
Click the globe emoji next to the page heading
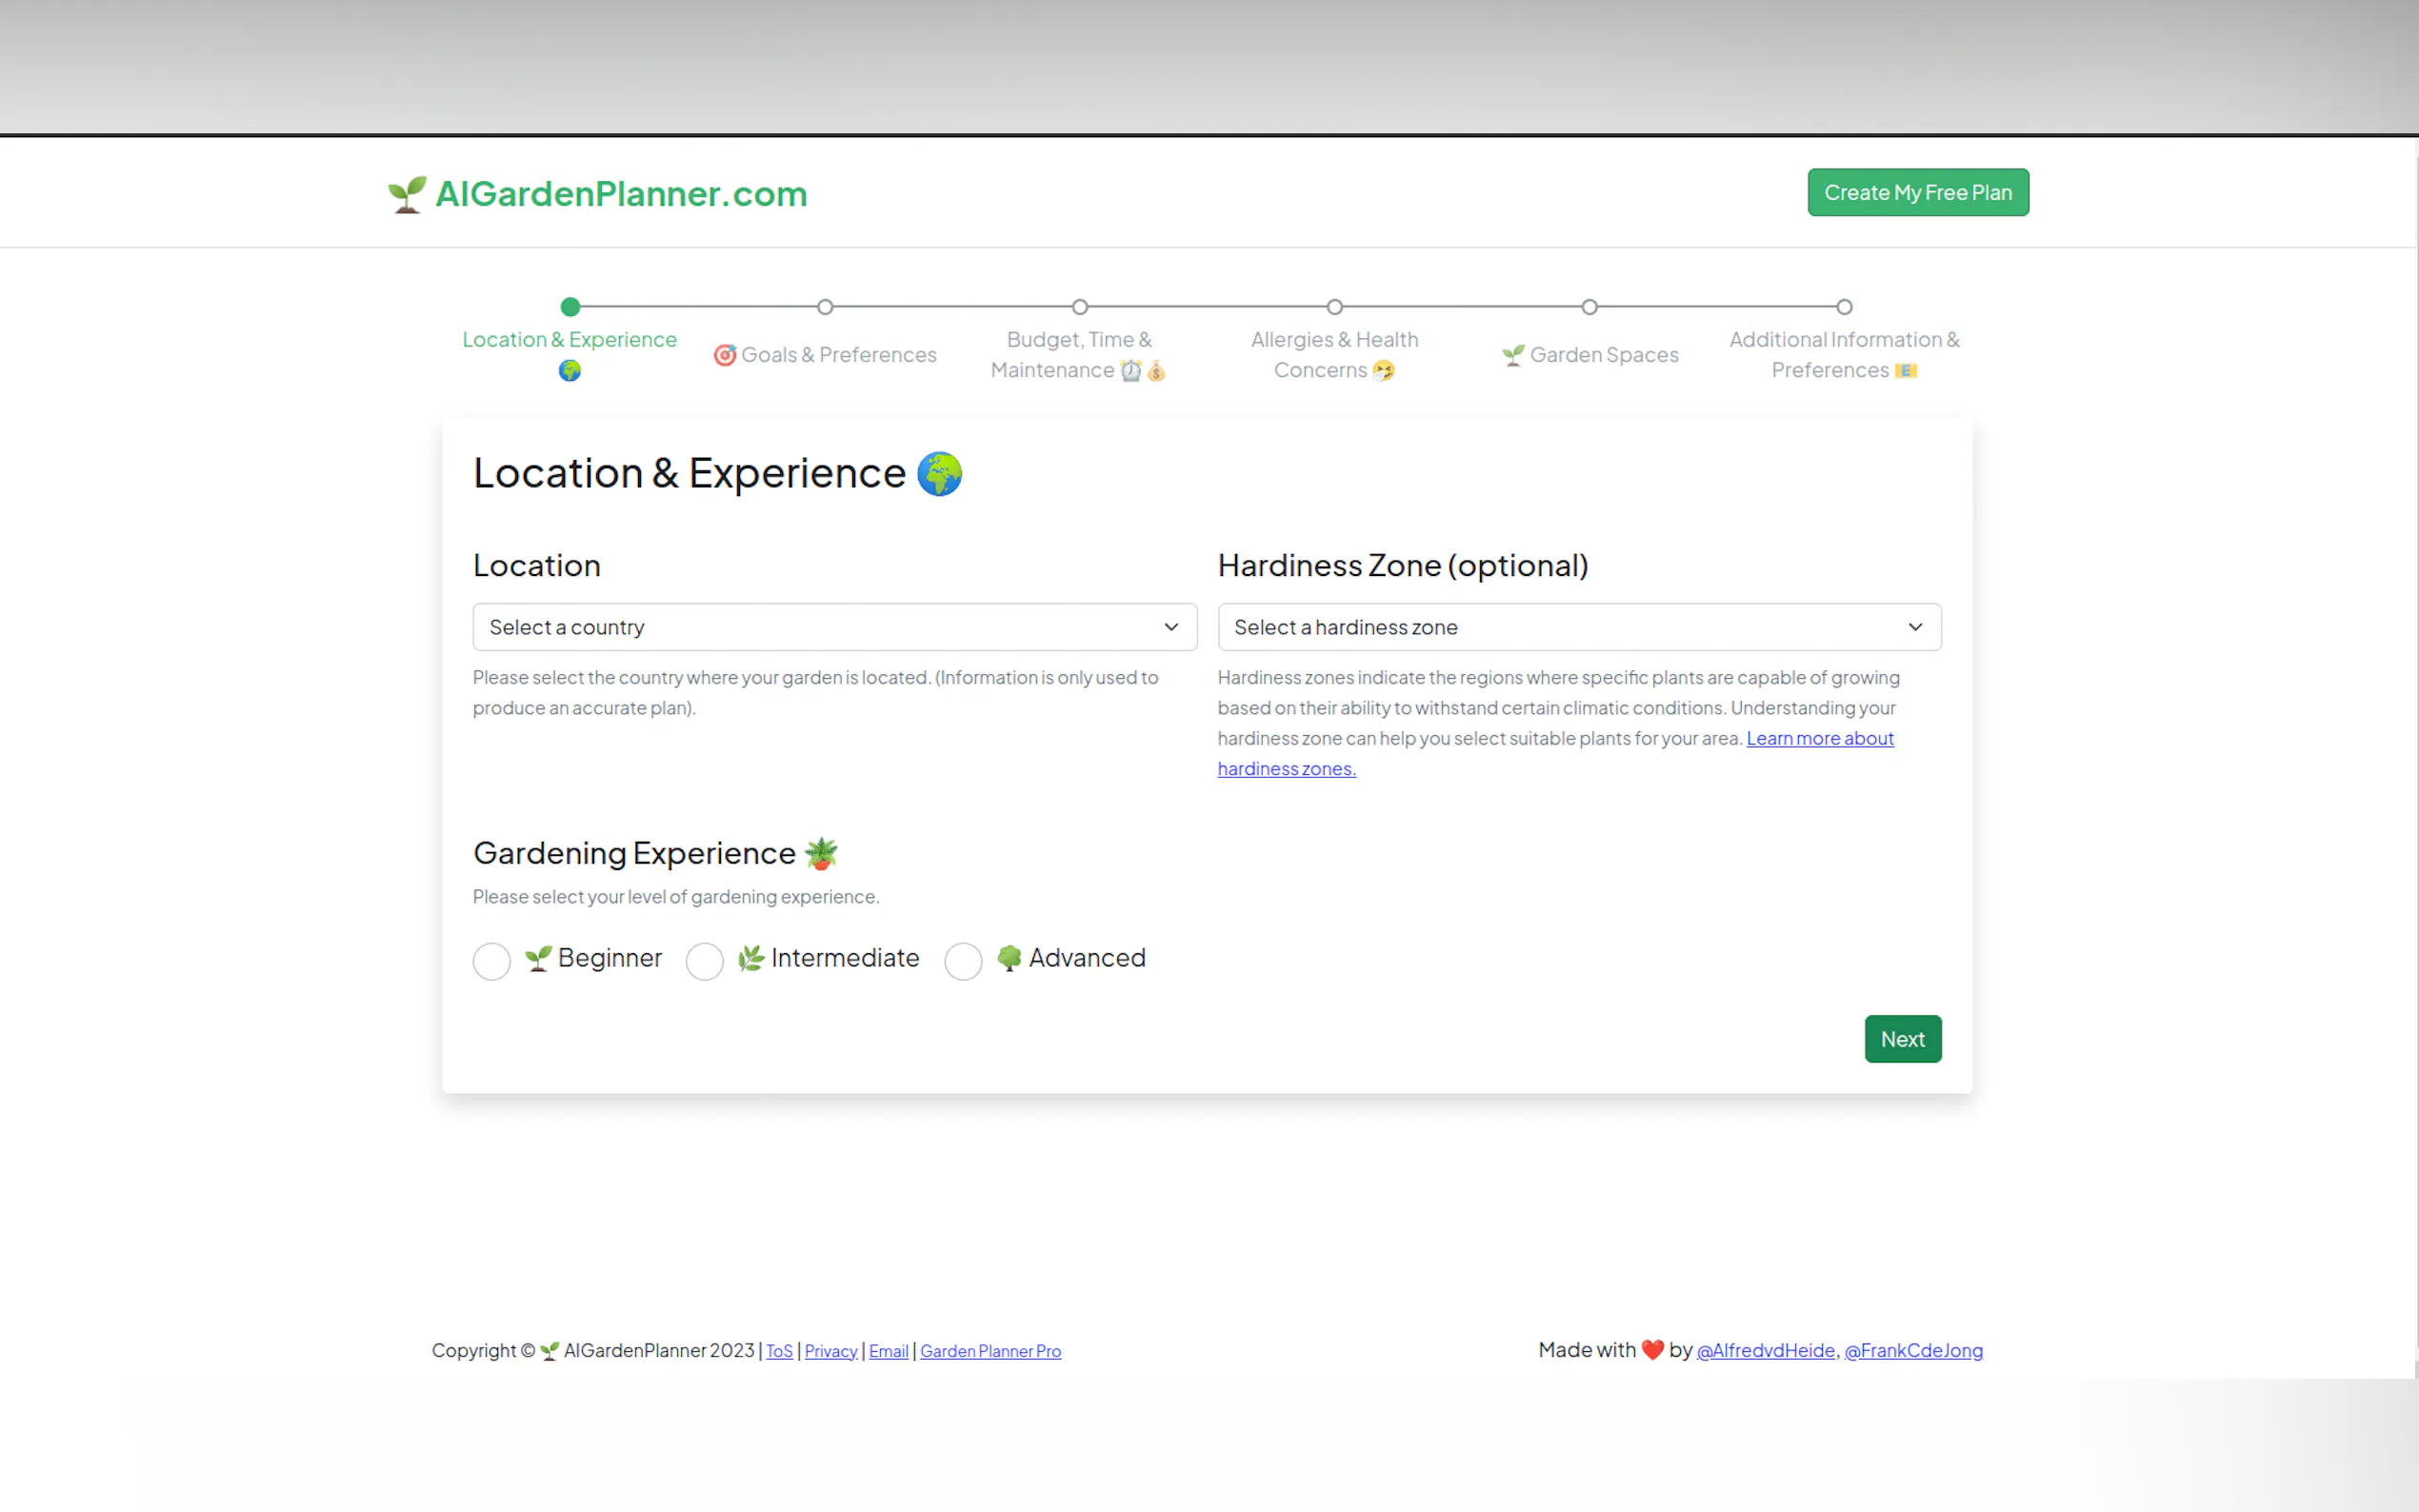pos(939,474)
